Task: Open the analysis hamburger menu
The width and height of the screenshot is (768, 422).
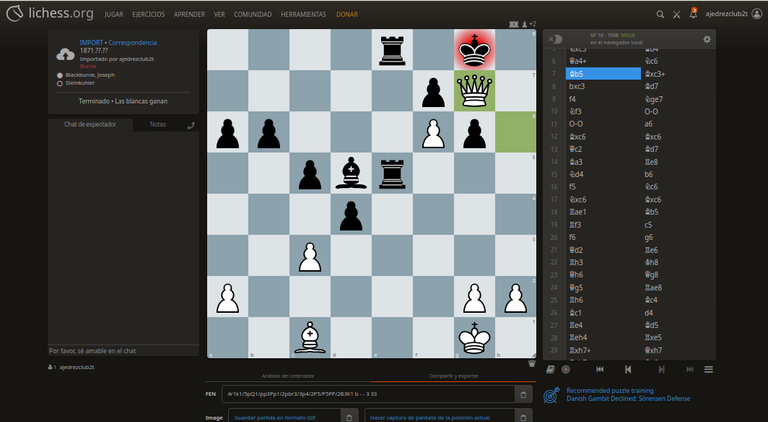Action: 709,370
